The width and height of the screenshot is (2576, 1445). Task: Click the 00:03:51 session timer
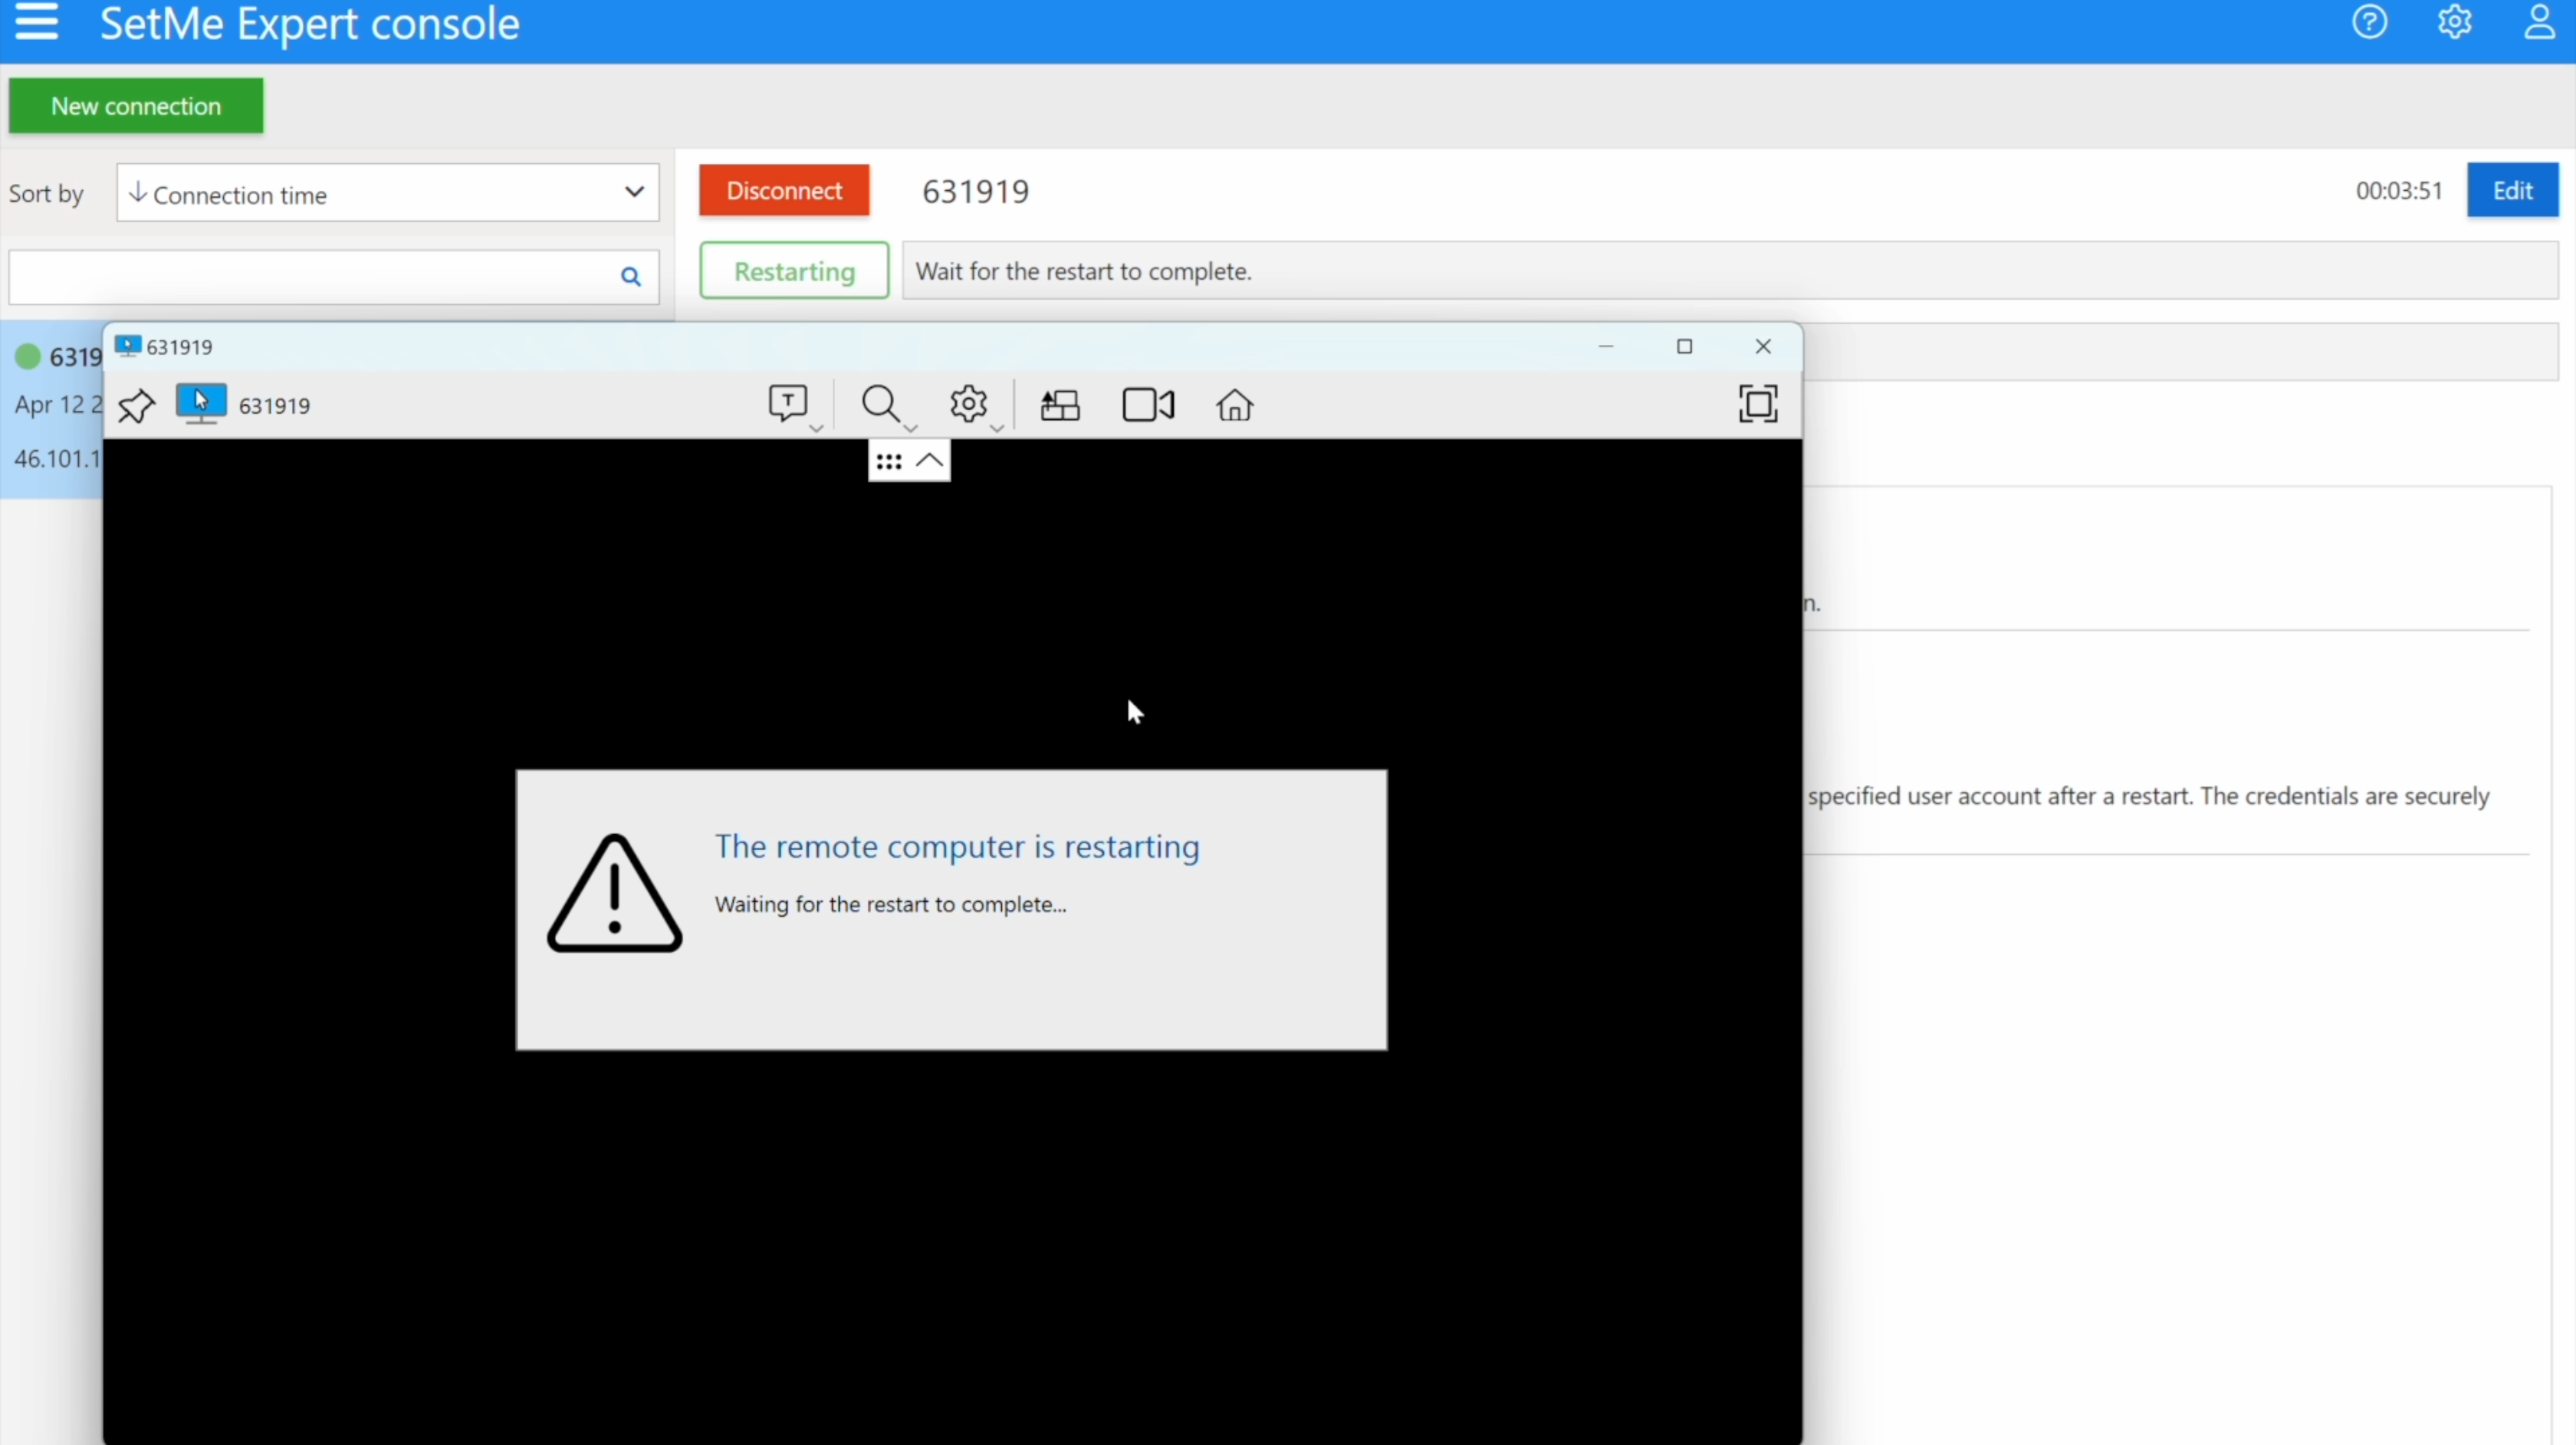coord(2398,191)
